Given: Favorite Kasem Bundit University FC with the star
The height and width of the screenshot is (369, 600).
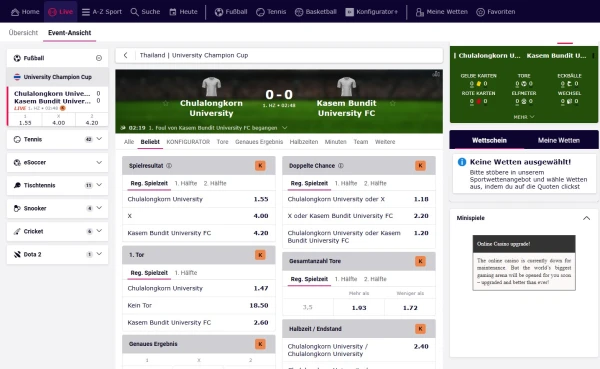Looking at the screenshot, I should pos(392,103).
